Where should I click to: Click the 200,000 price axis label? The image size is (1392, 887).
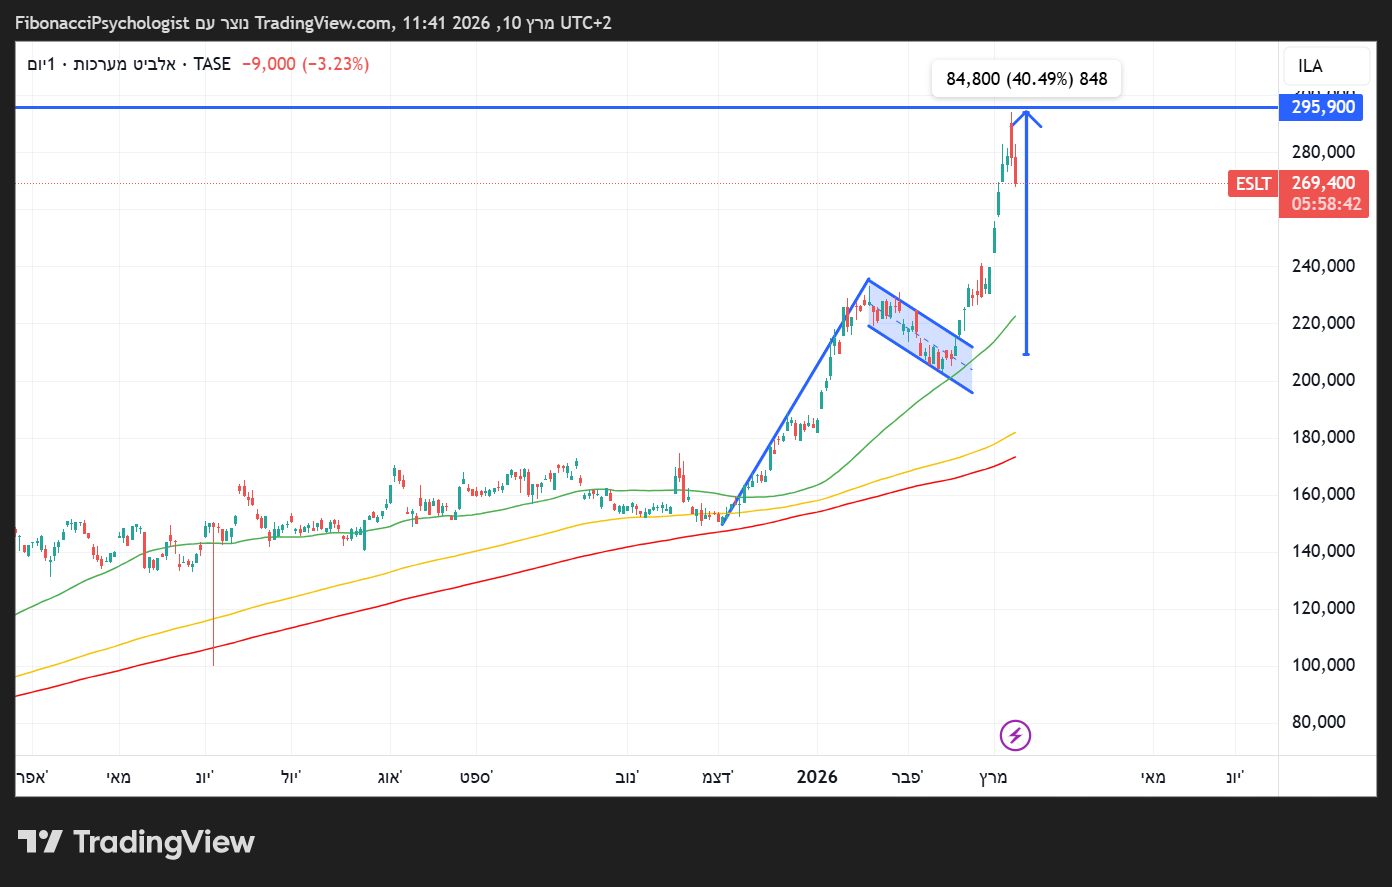tap(1324, 380)
